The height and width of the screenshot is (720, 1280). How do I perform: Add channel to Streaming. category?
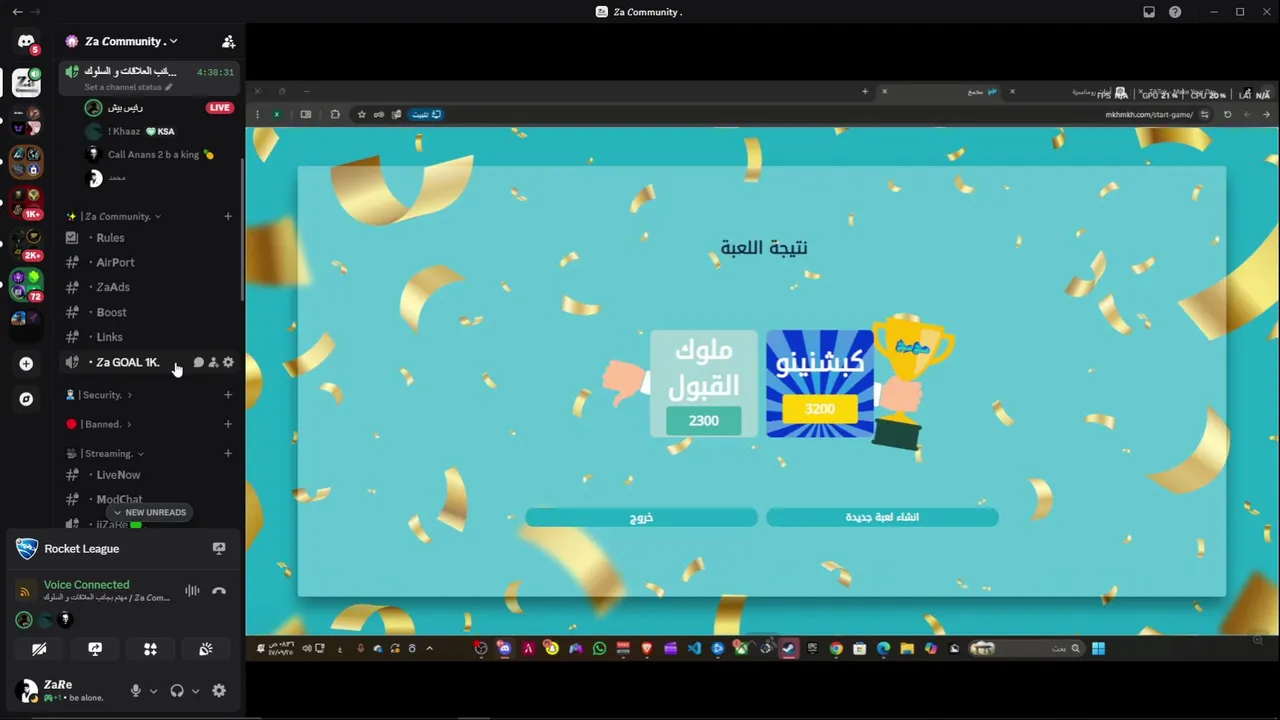[228, 453]
